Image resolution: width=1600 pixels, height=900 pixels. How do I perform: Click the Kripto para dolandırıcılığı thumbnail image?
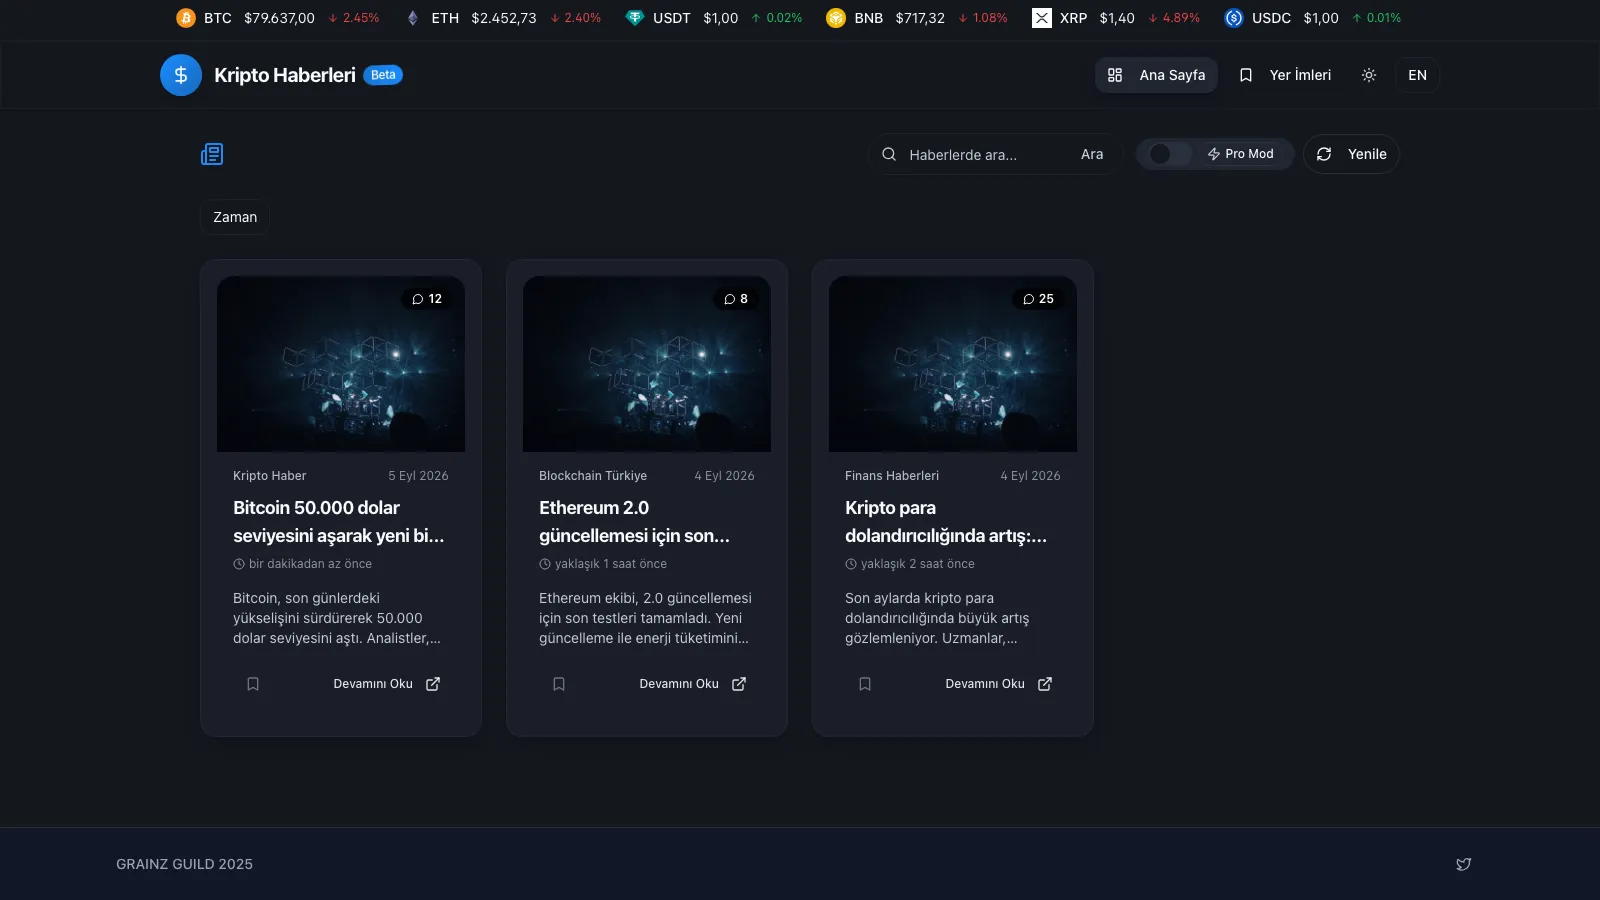pyautogui.click(x=953, y=364)
